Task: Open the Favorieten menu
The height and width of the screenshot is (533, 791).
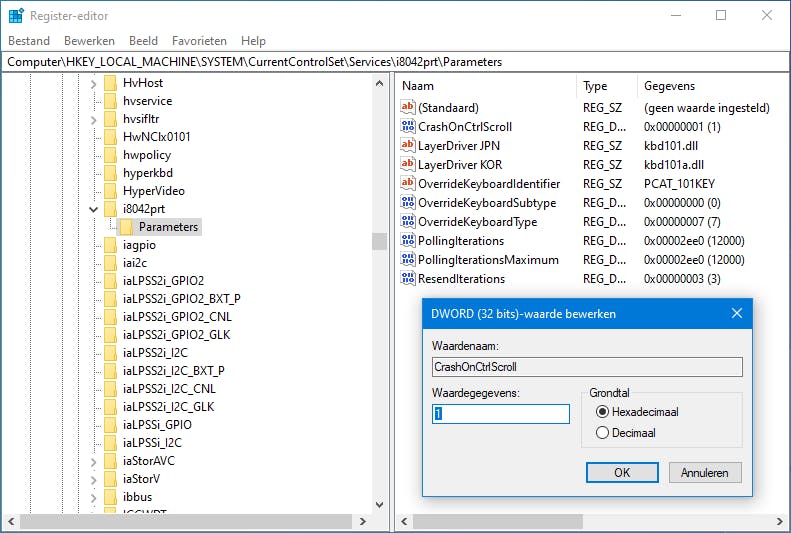Action: click(x=199, y=41)
